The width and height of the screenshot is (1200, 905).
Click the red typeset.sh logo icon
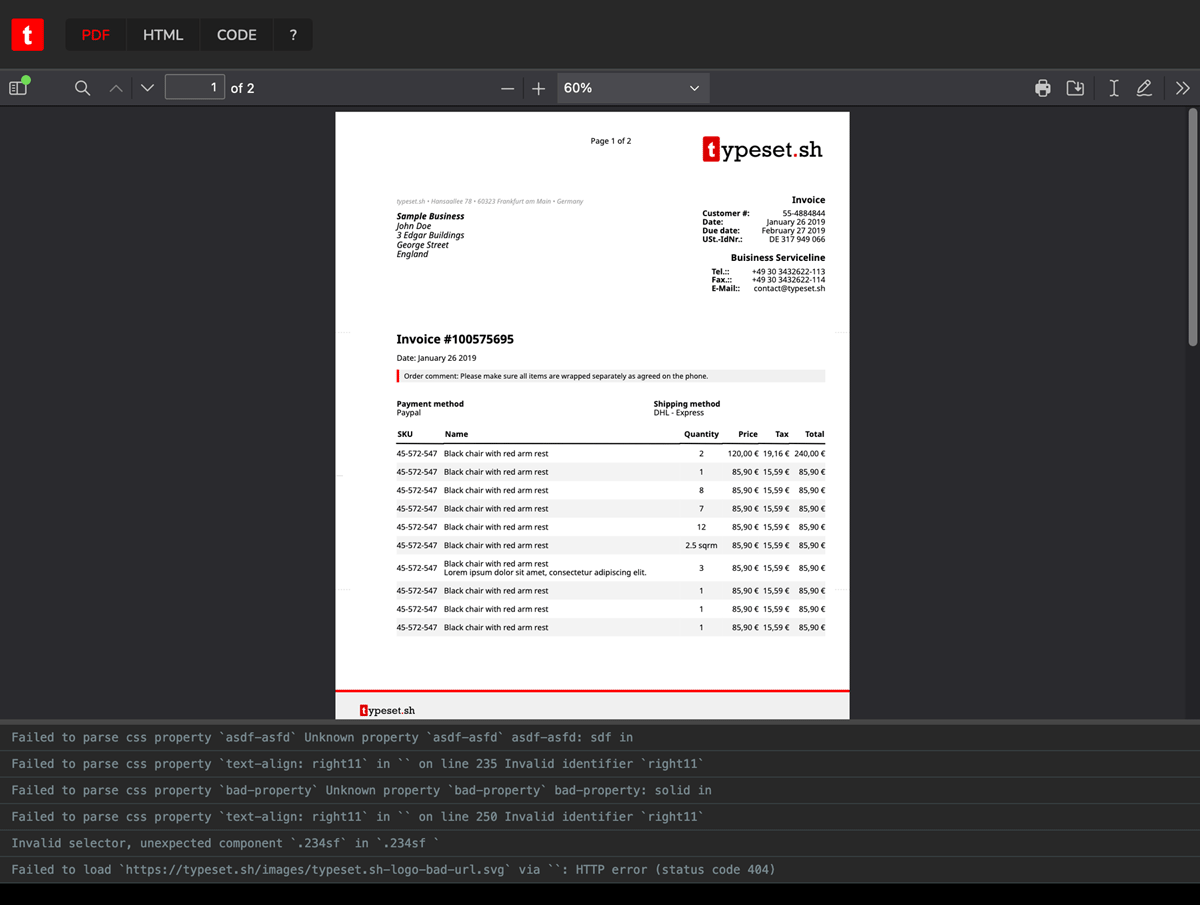click(x=27, y=35)
